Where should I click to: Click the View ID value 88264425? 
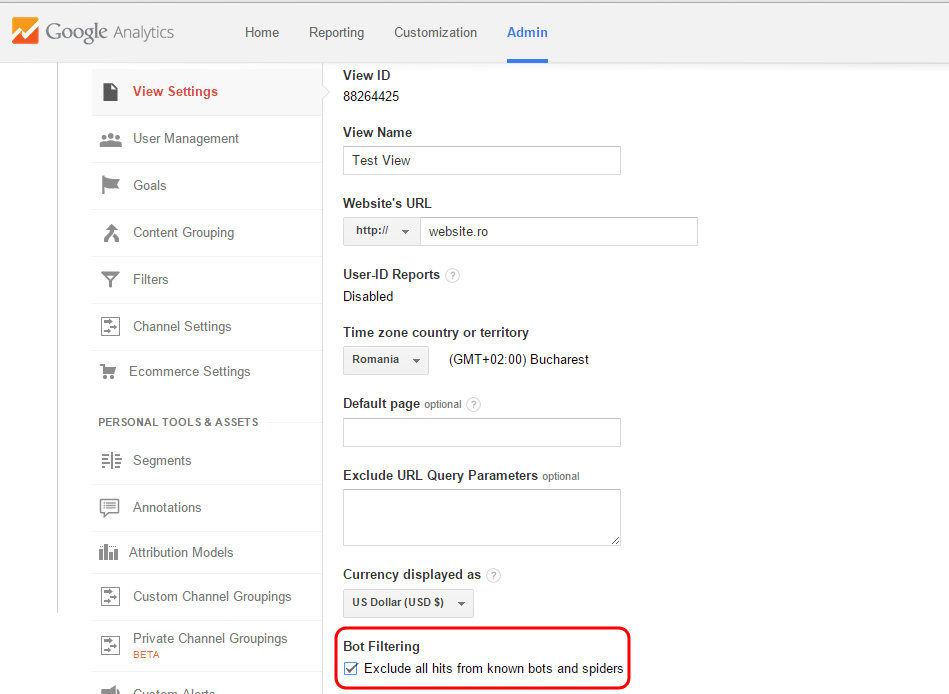tap(371, 97)
